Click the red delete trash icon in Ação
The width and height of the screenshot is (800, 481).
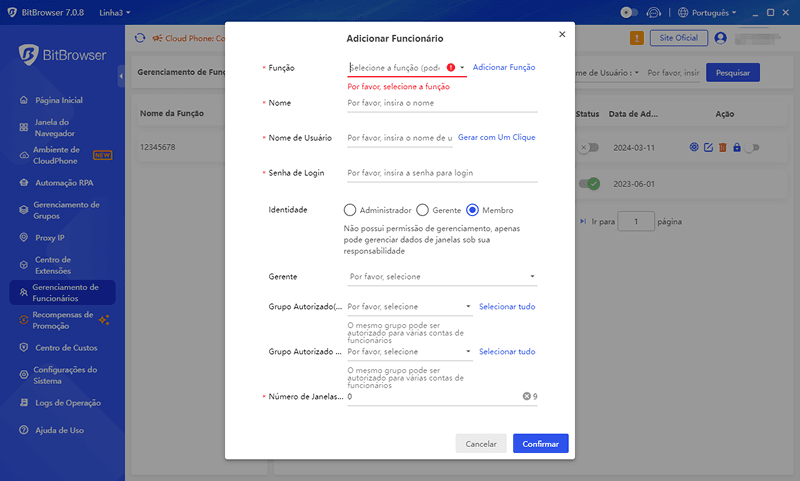click(x=722, y=148)
